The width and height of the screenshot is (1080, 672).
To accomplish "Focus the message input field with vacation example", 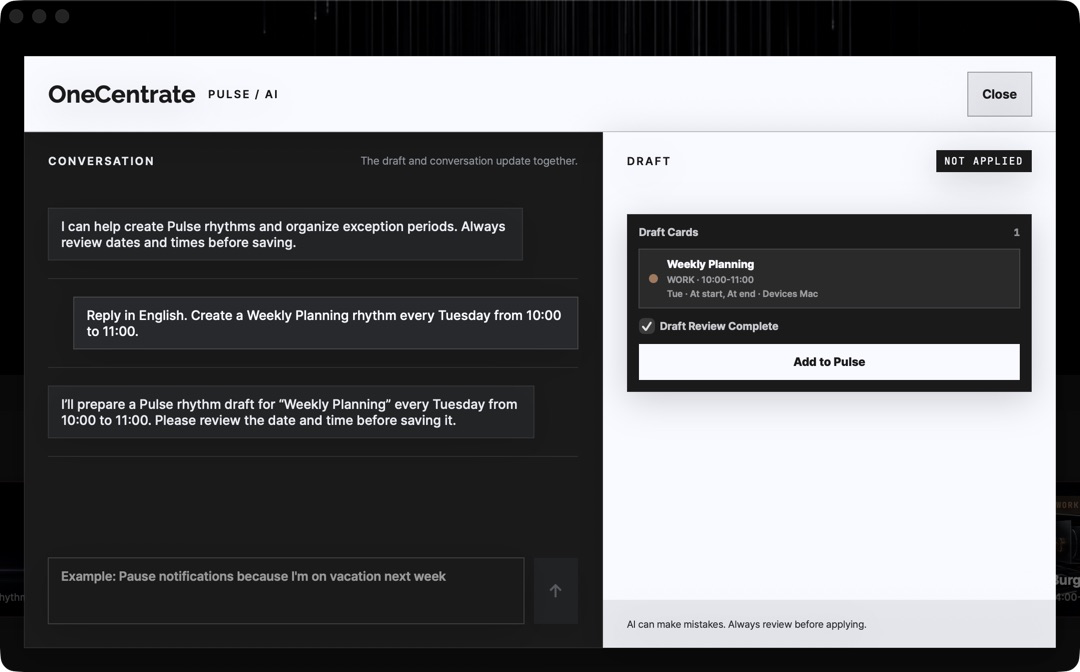I will [286, 591].
